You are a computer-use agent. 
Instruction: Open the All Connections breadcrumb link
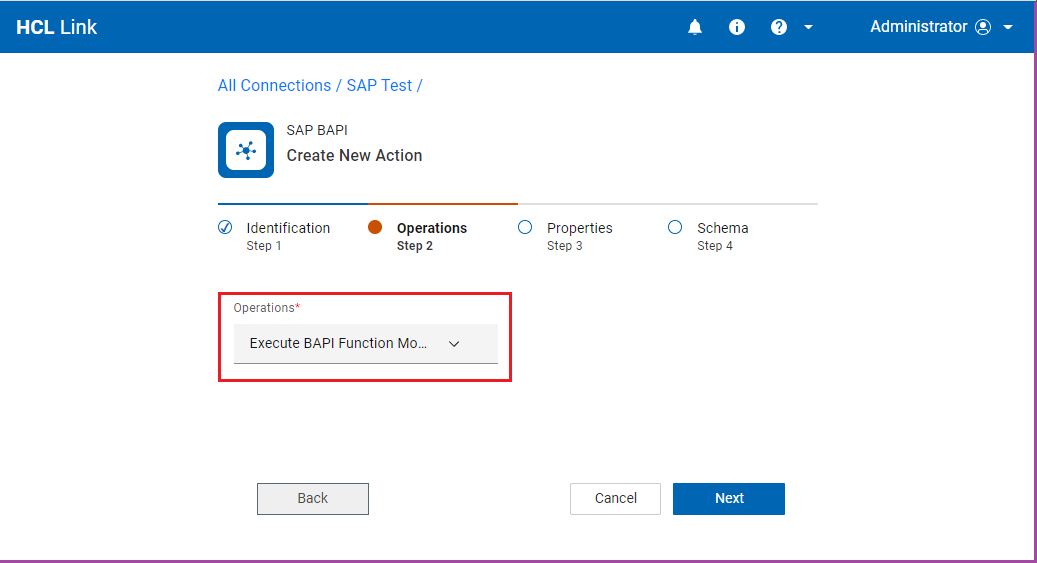coord(274,86)
